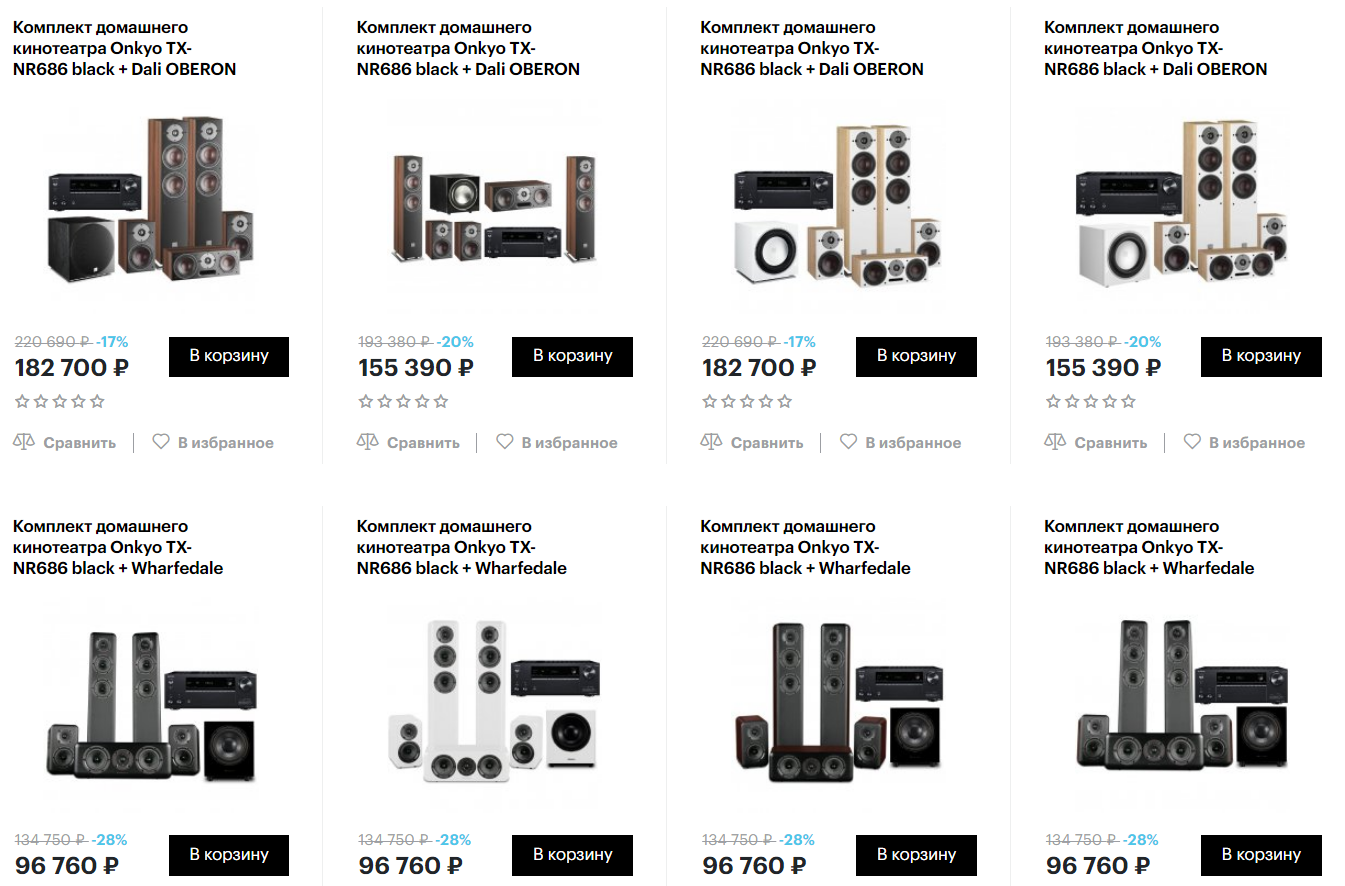This screenshot has height=886, width=1345.
Task: Open title of third Wharfedale kit
Action: click(805, 547)
